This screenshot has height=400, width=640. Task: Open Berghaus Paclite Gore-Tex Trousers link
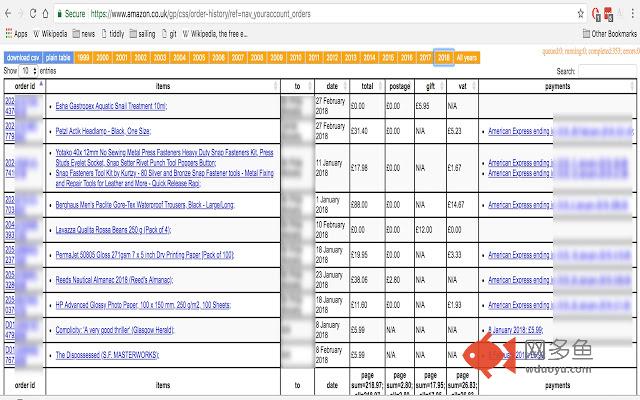(x=145, y=205)
